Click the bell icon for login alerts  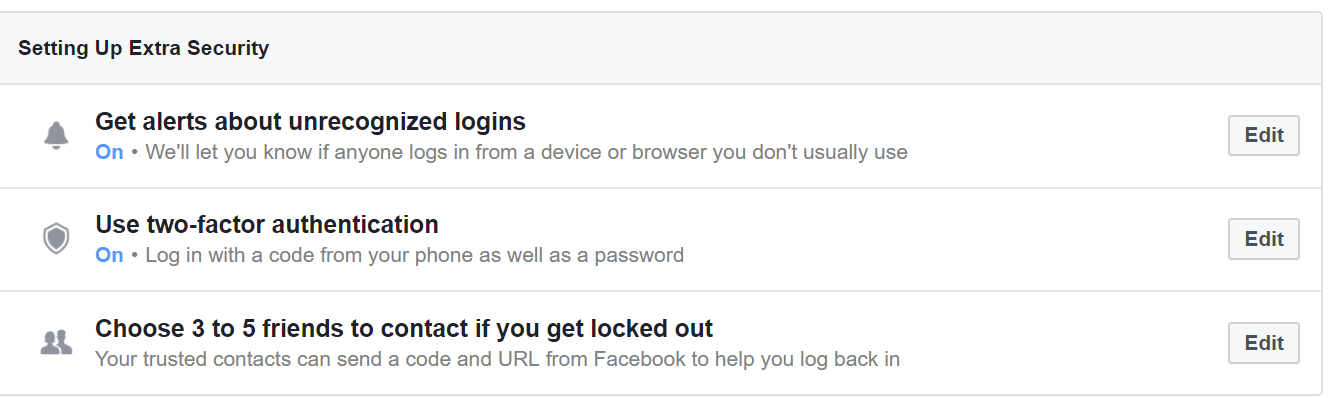56,136
